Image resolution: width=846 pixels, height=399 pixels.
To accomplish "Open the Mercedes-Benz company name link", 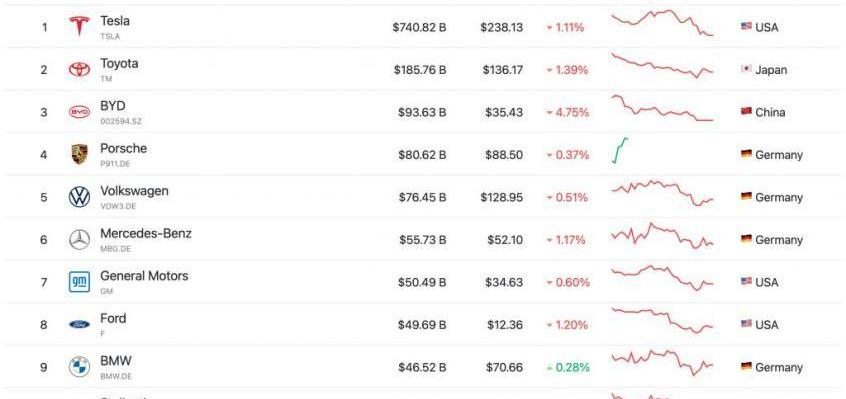I will pyautogui.click(x=146, y=233).
